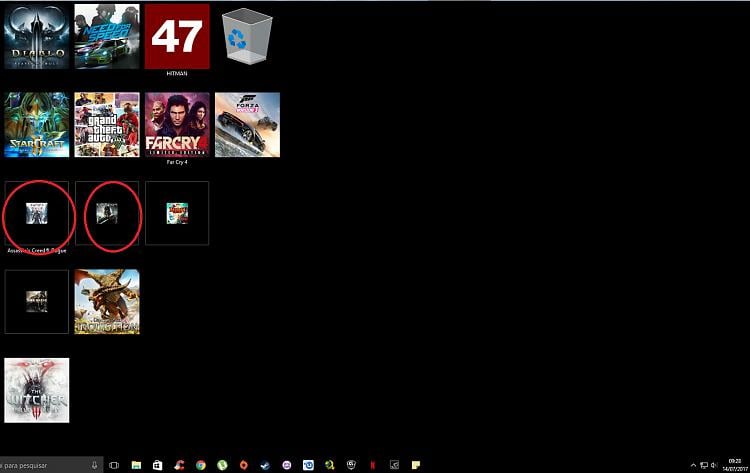Click the microphone icon in search bar

pyautogui.click(x=94, y=465)
